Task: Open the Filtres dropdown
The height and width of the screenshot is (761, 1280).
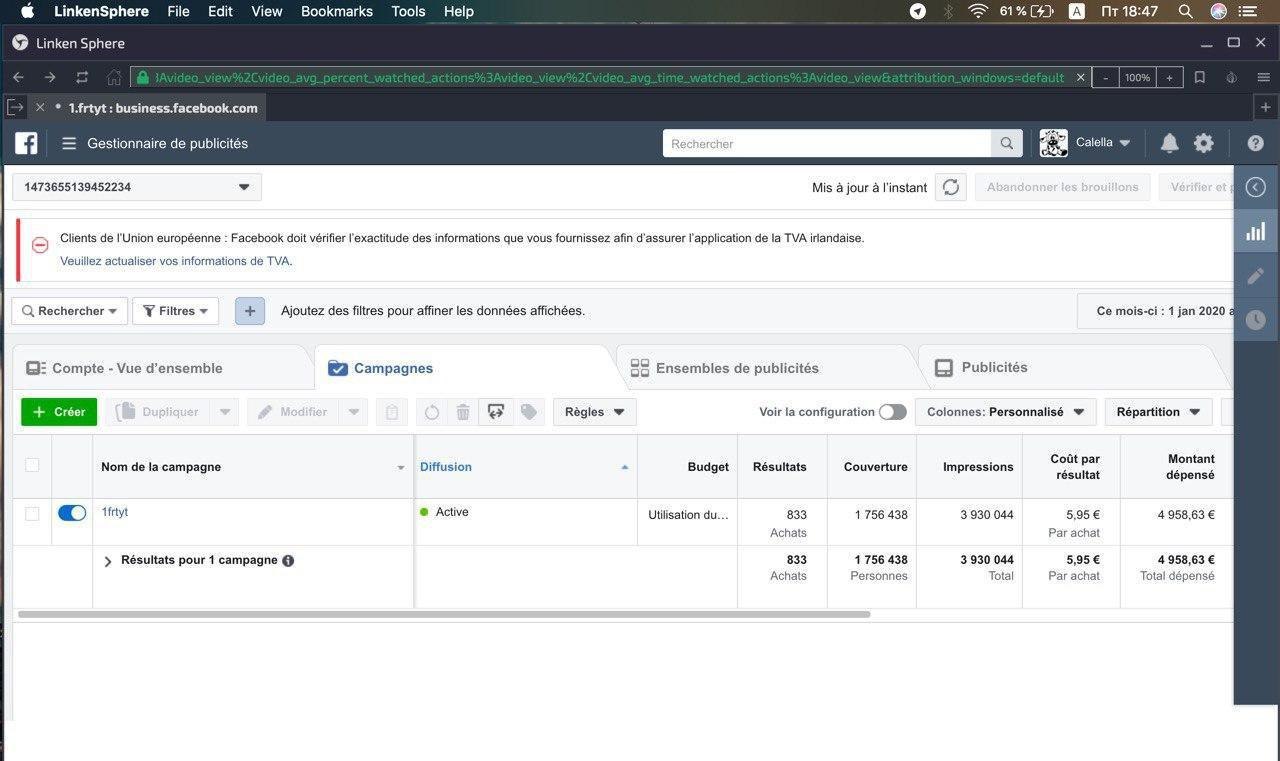Action: (x=176, y=311)
